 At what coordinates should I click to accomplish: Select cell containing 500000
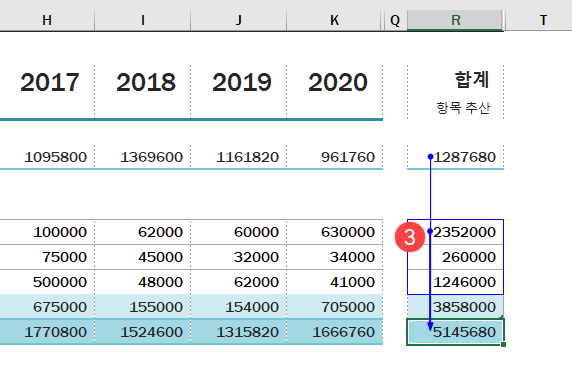click(47, 282)
